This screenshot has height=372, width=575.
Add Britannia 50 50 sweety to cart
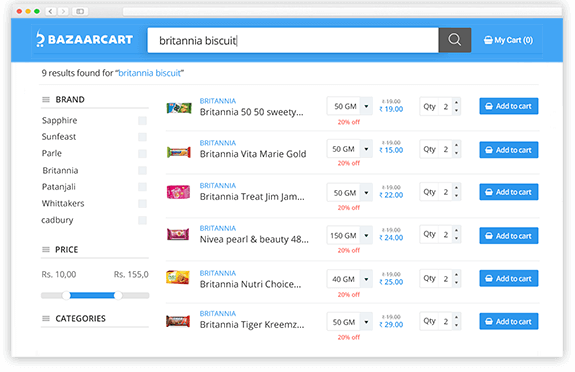(x=509, y=106)
